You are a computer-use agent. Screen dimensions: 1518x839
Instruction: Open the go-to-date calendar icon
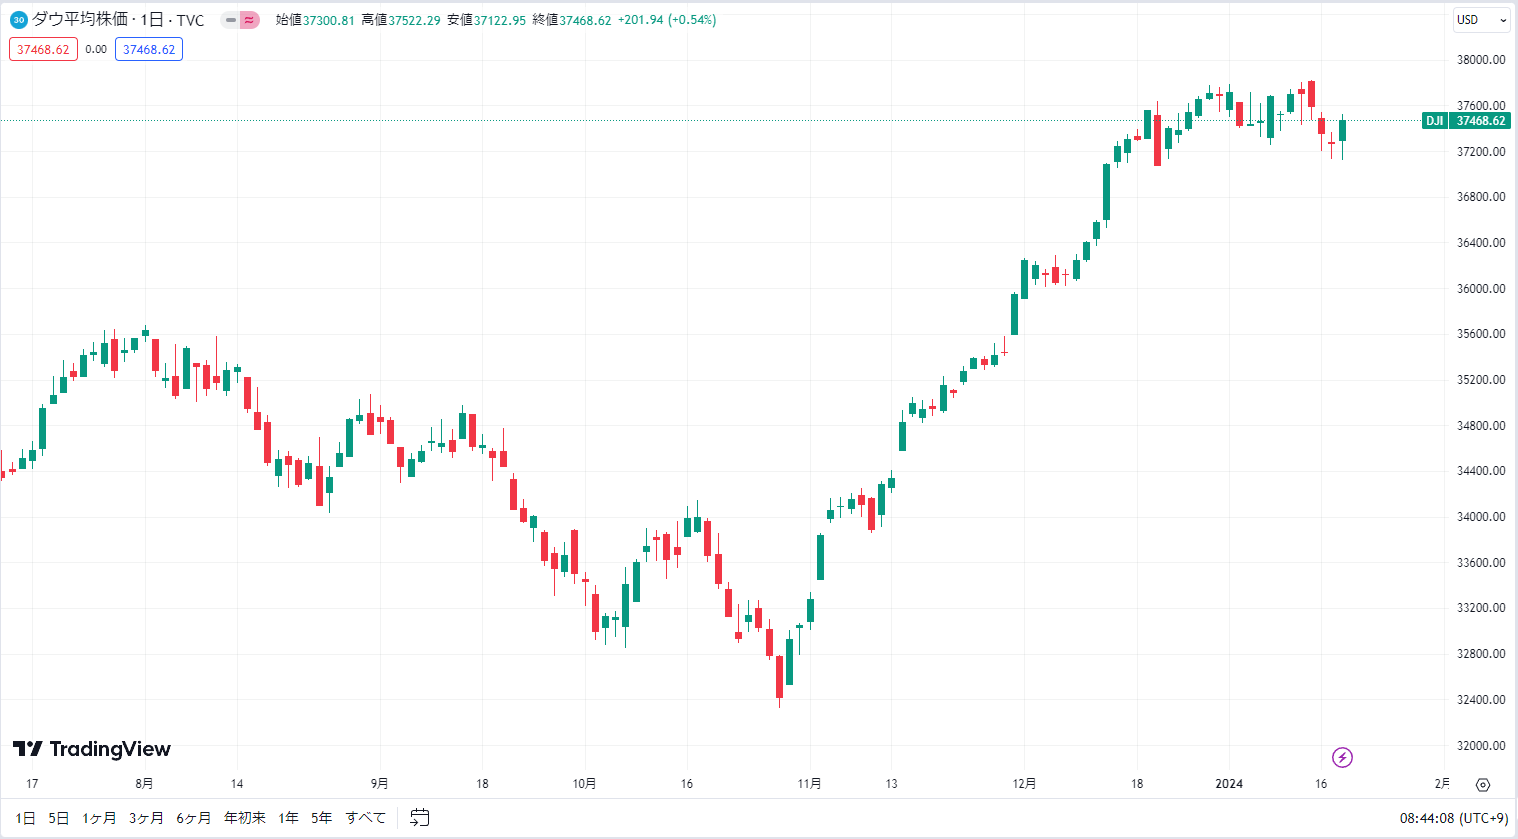[x=420, y=818]
